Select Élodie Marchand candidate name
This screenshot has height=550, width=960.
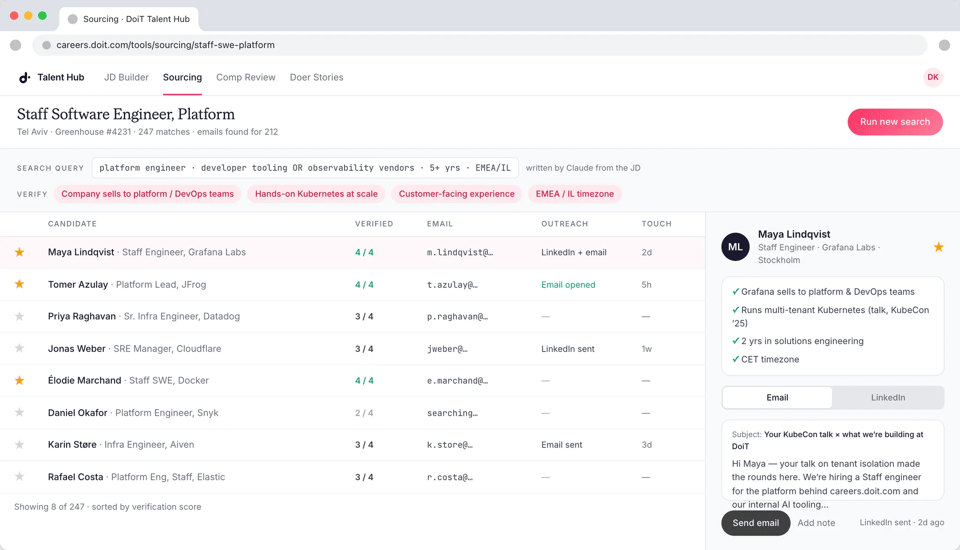[84, 380]
